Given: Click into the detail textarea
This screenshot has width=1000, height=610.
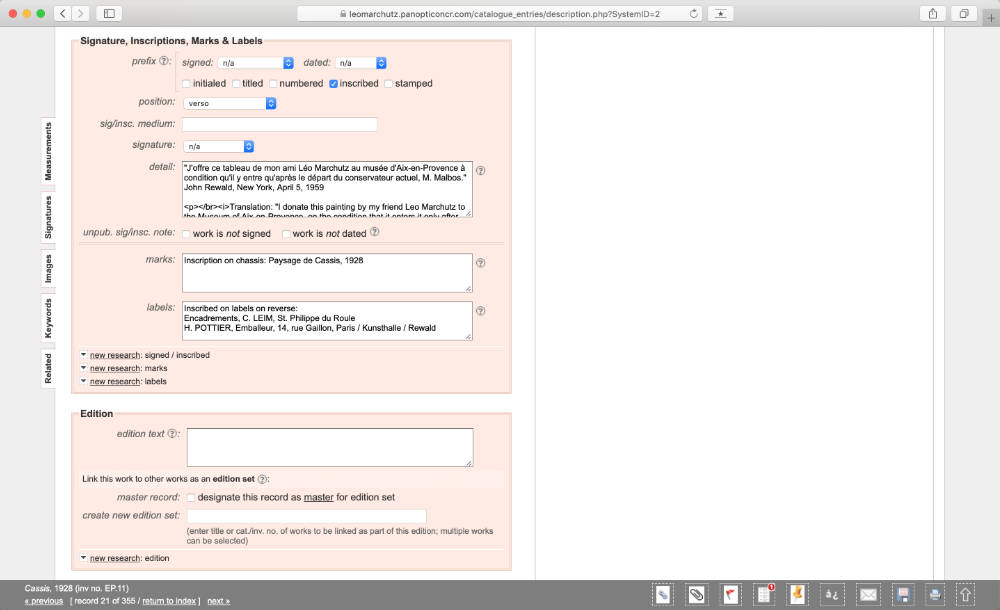Looking at the screenshot, I should [x=327, y=189].
